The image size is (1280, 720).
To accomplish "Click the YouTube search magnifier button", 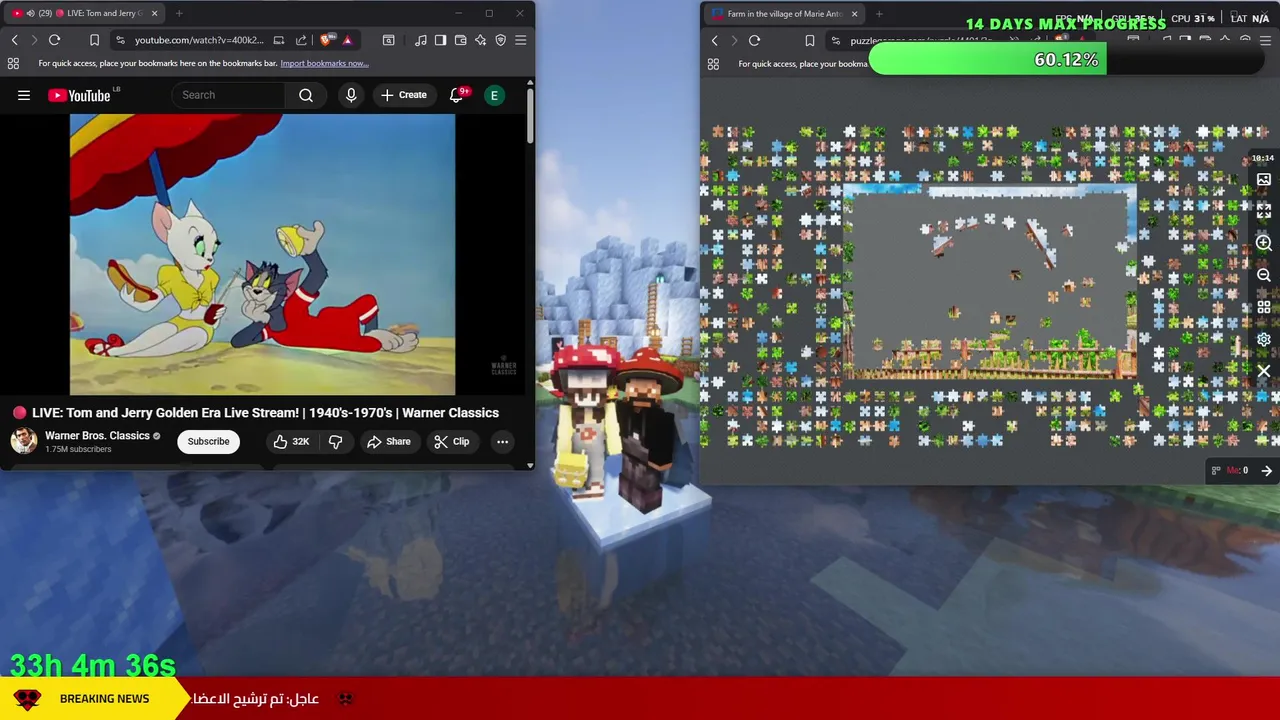I will [x=306, y=95].
